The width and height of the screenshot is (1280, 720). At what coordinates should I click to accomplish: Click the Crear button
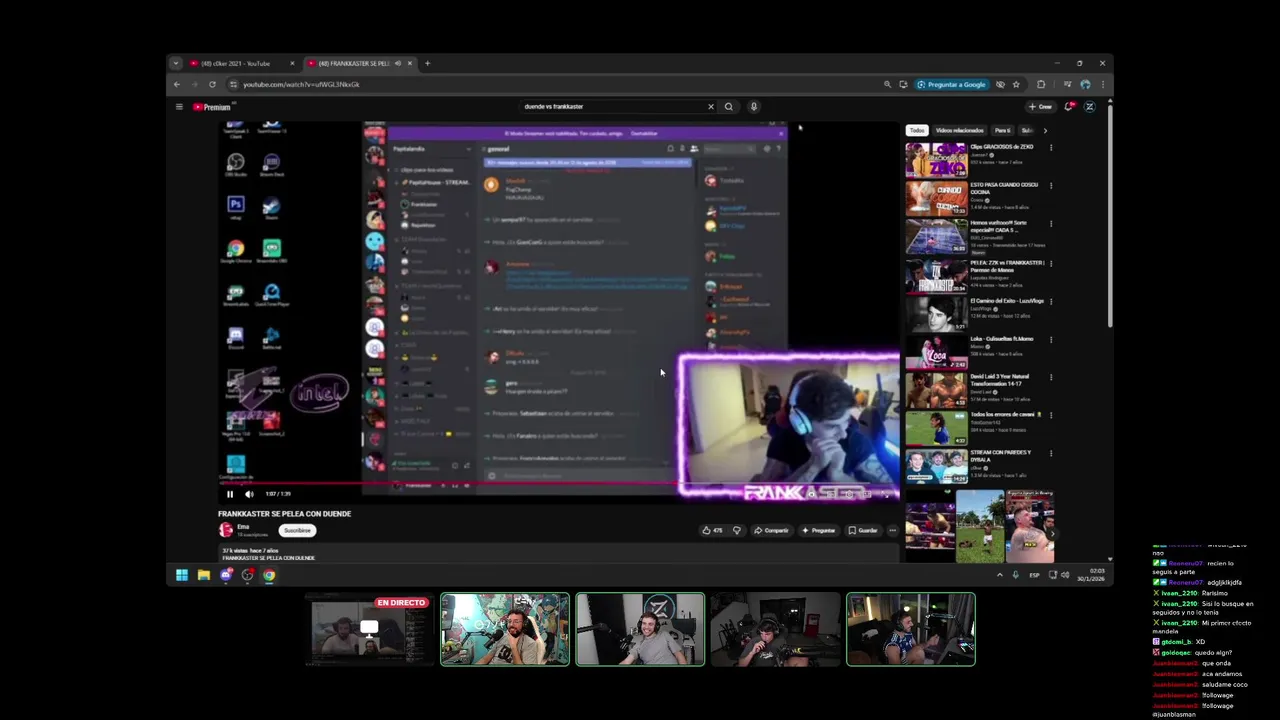(x=1040, y=107)
